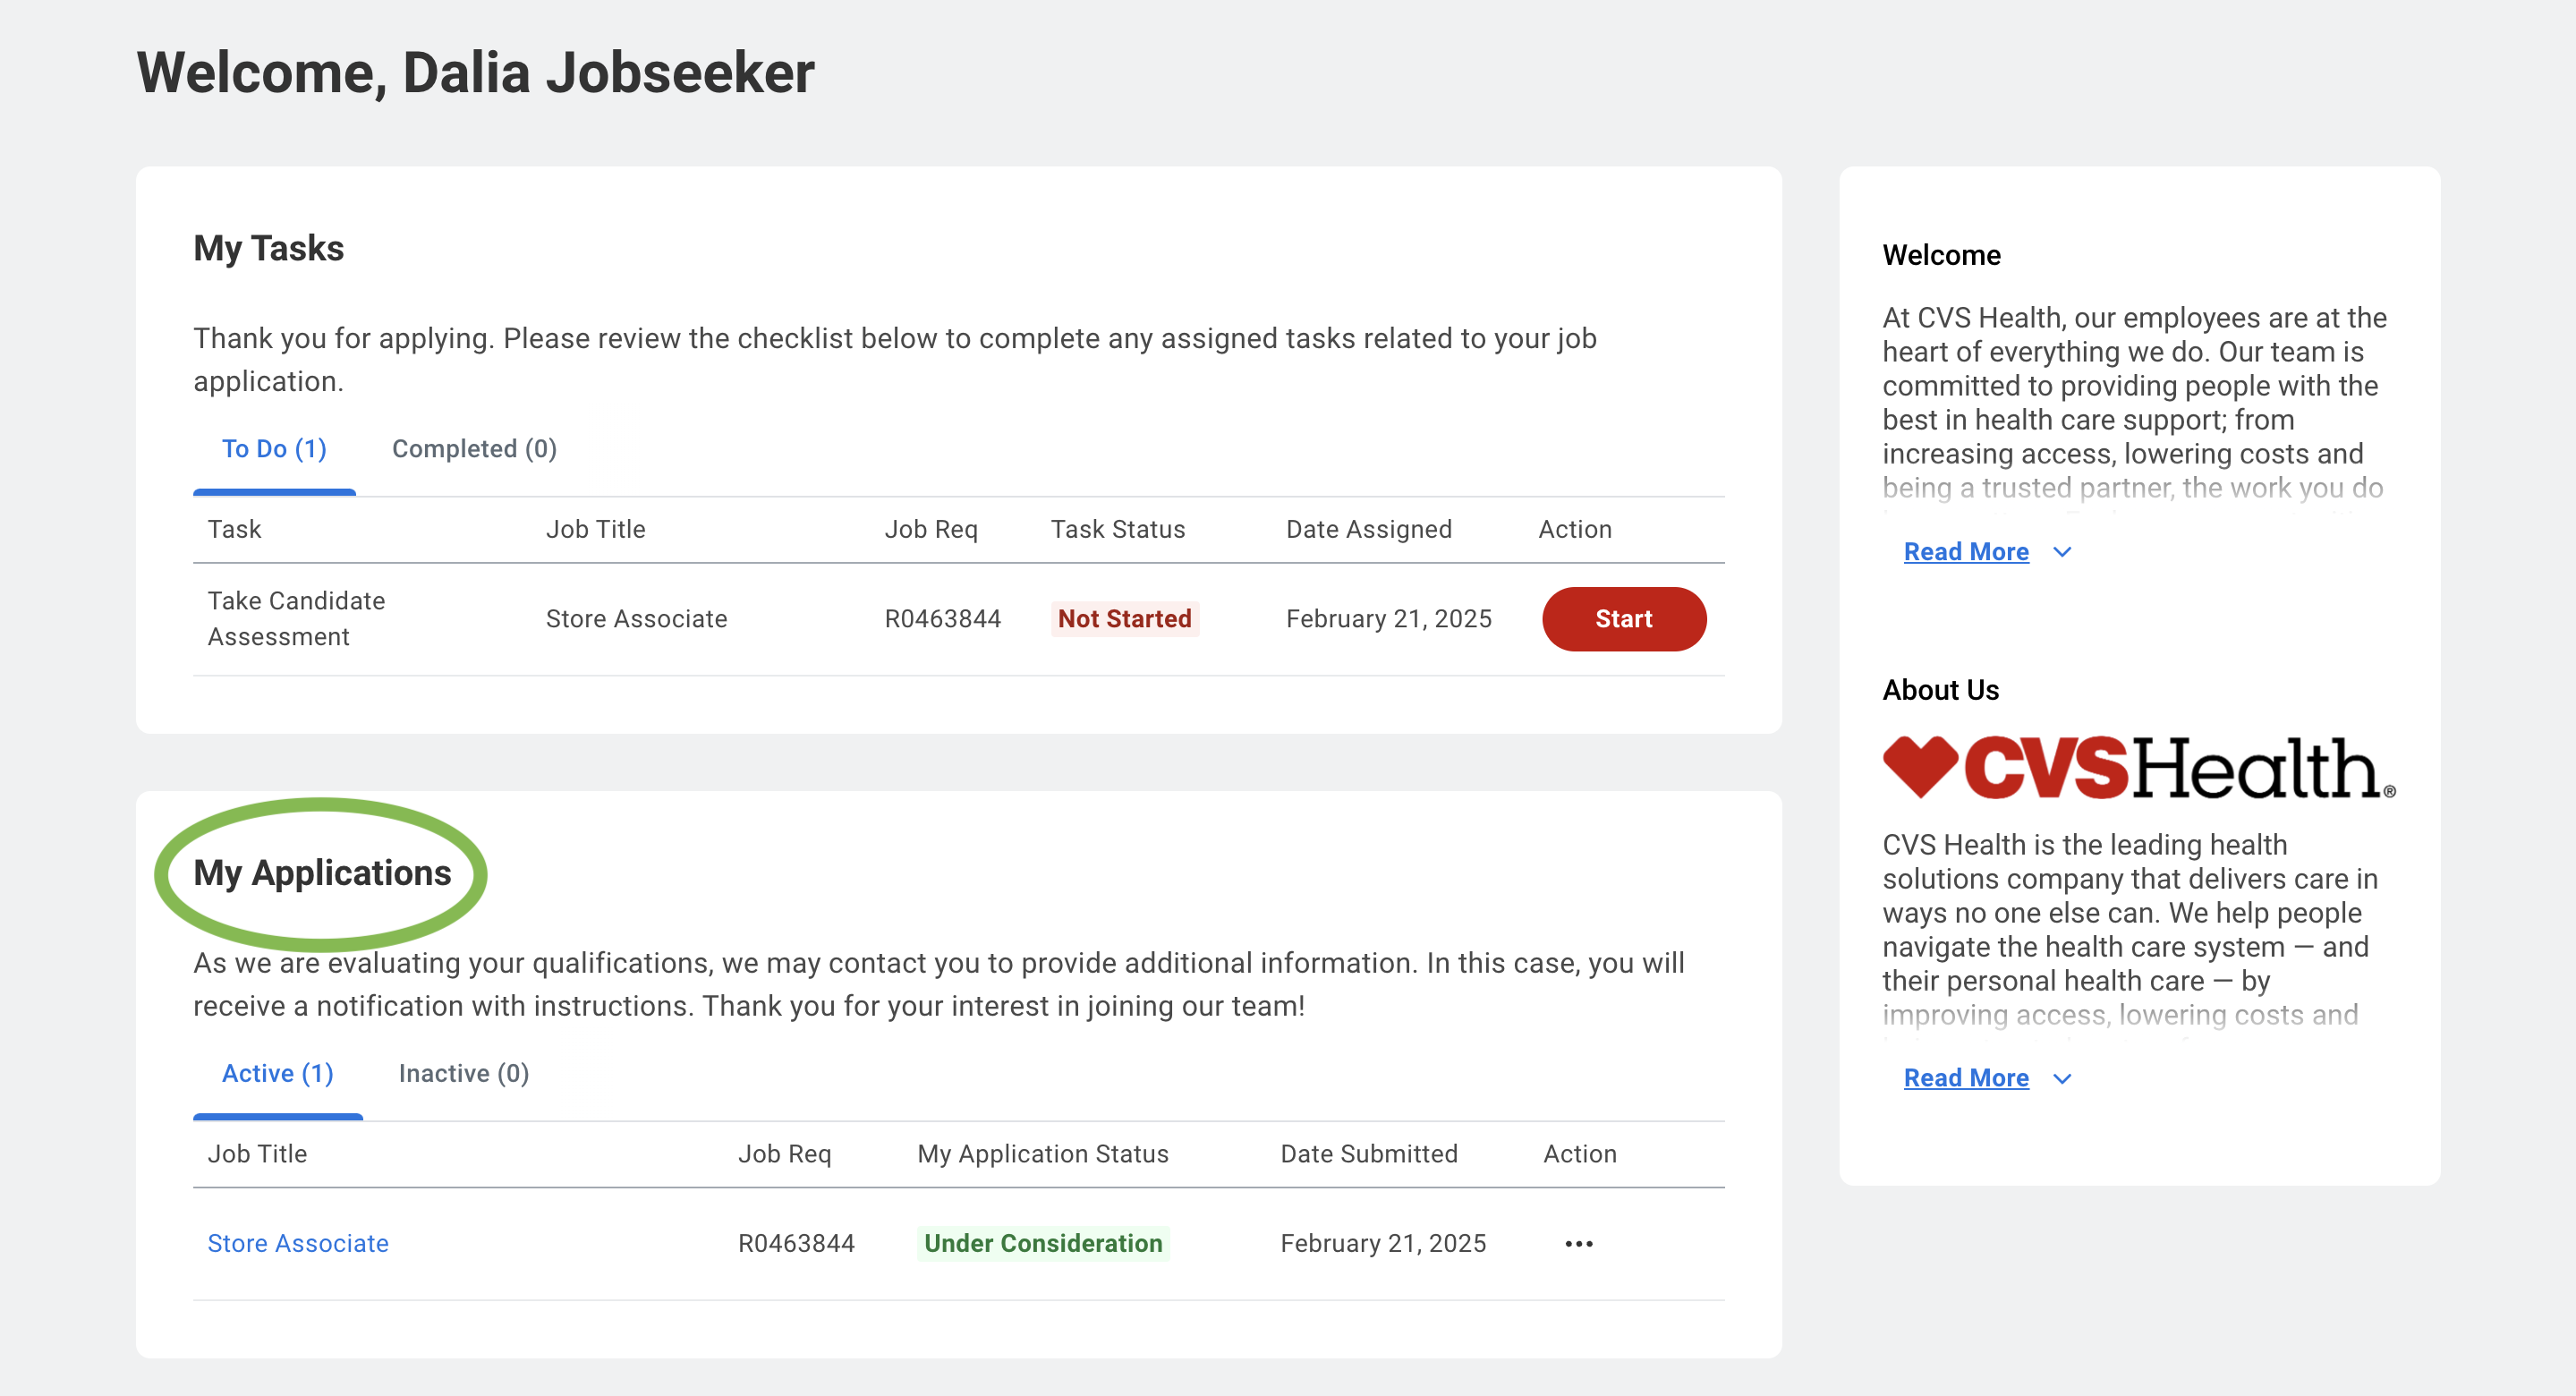Switch to the To Do (1) tab

274,449
